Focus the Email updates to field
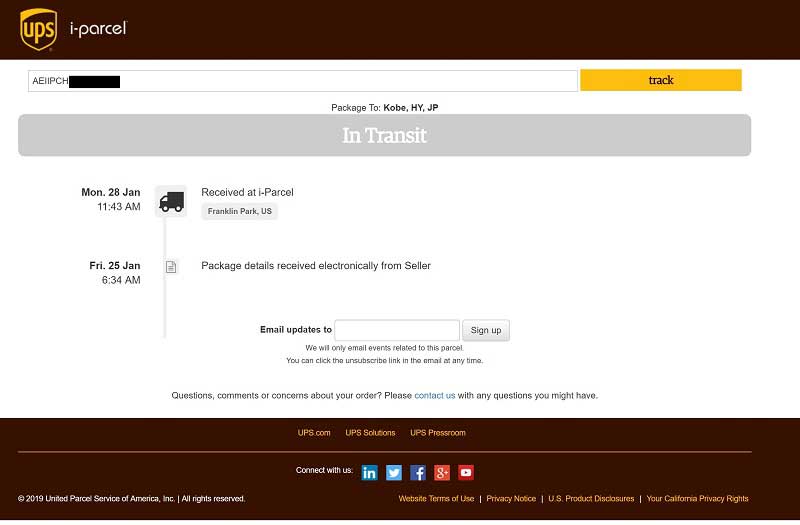Screen dimensions: 800x525 pos(397,330)
